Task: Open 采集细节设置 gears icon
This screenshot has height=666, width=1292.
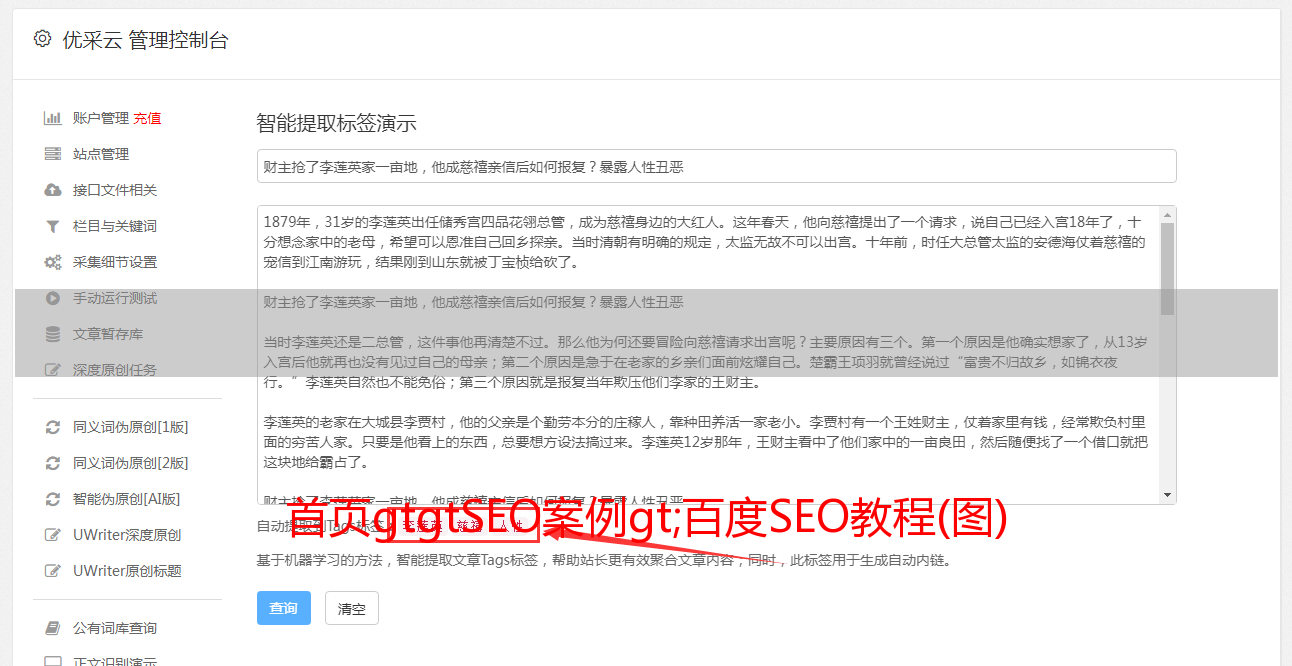Action: [53, 262]
